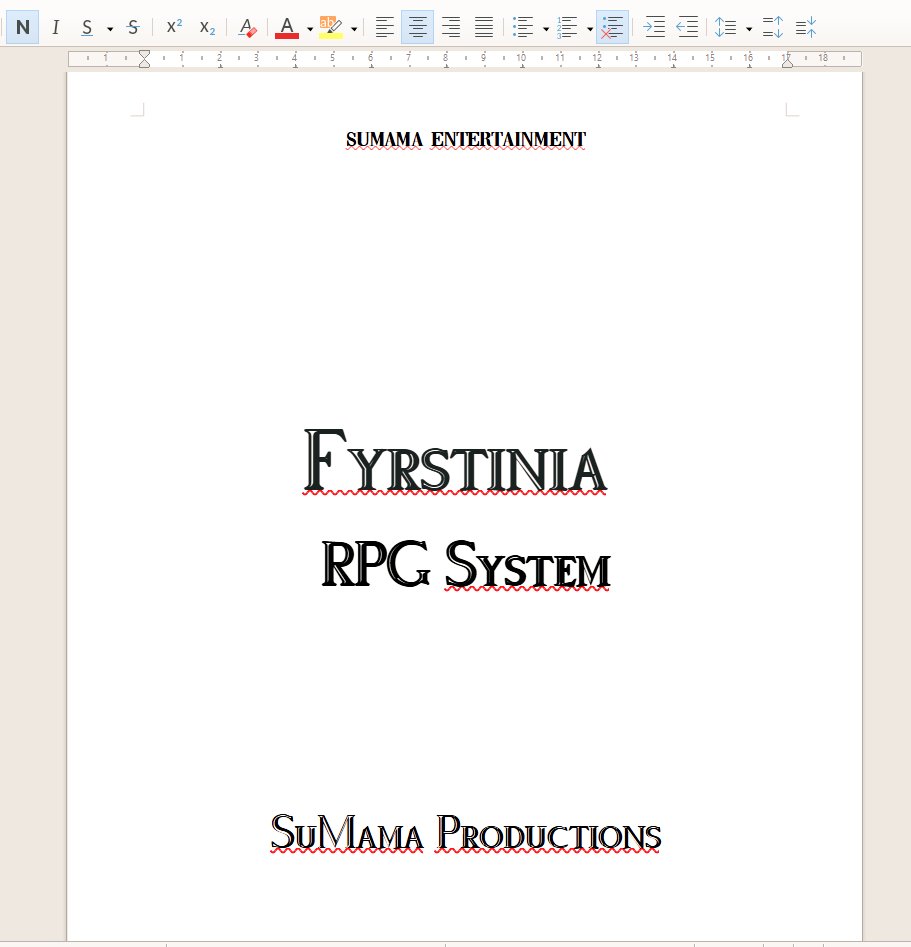Apply justified paragraph alignment

(484, 27)
